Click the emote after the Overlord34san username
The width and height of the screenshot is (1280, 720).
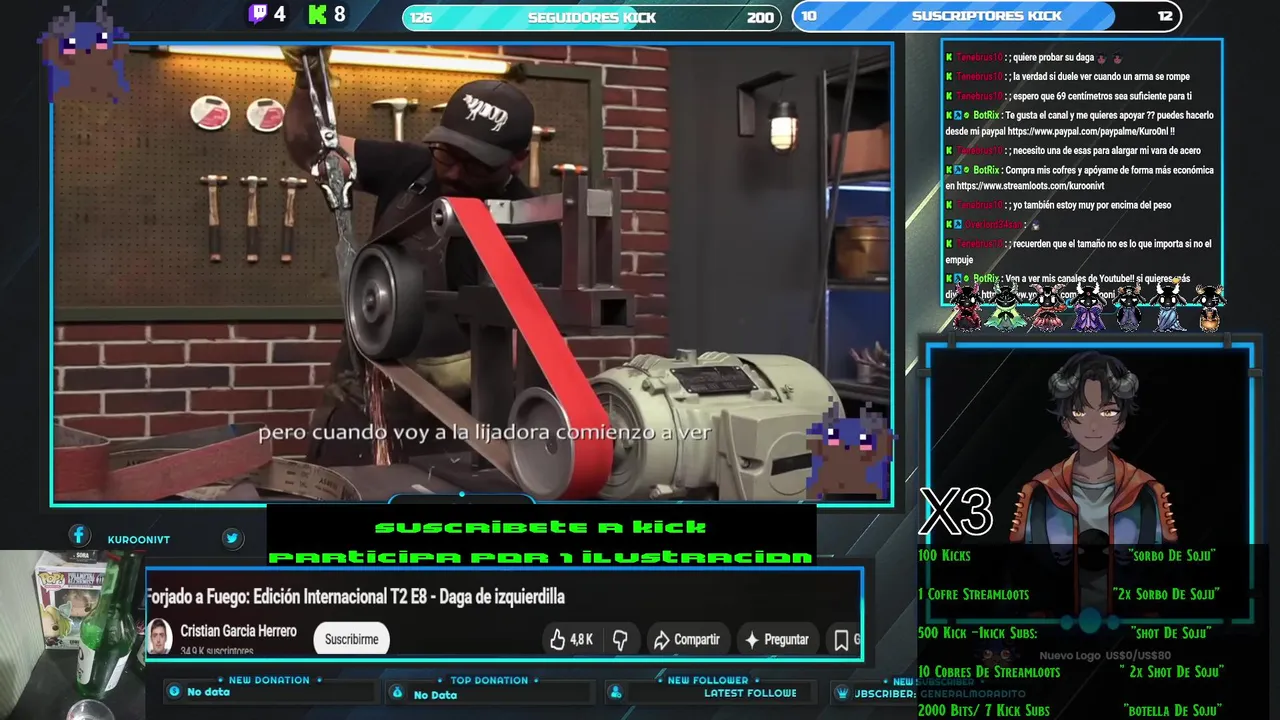pos(1035,225)
